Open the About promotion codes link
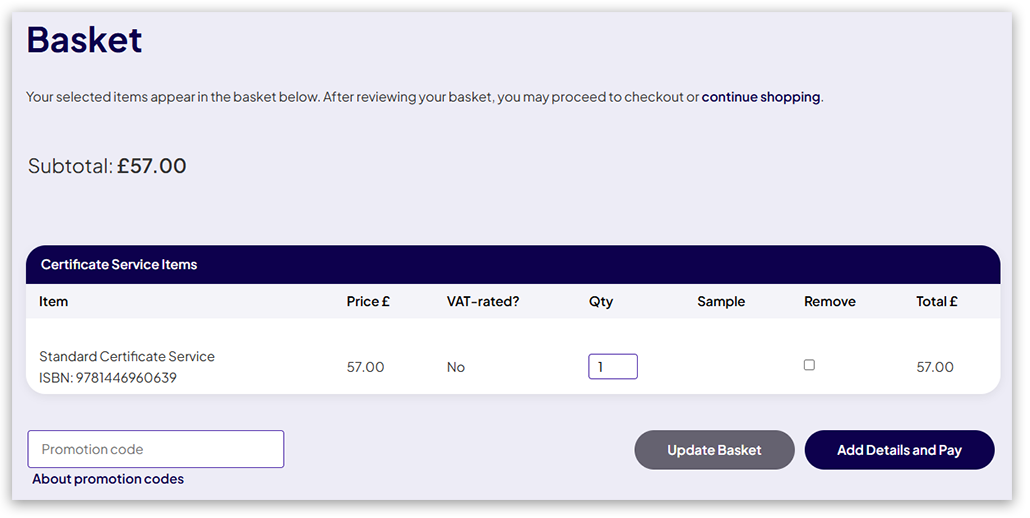 pos(108,479)
